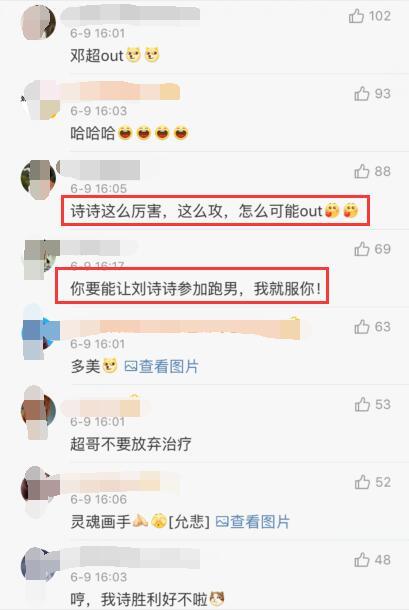Open 查看图片 link in 灵魂画手 comment

click(x=253, y=522)
